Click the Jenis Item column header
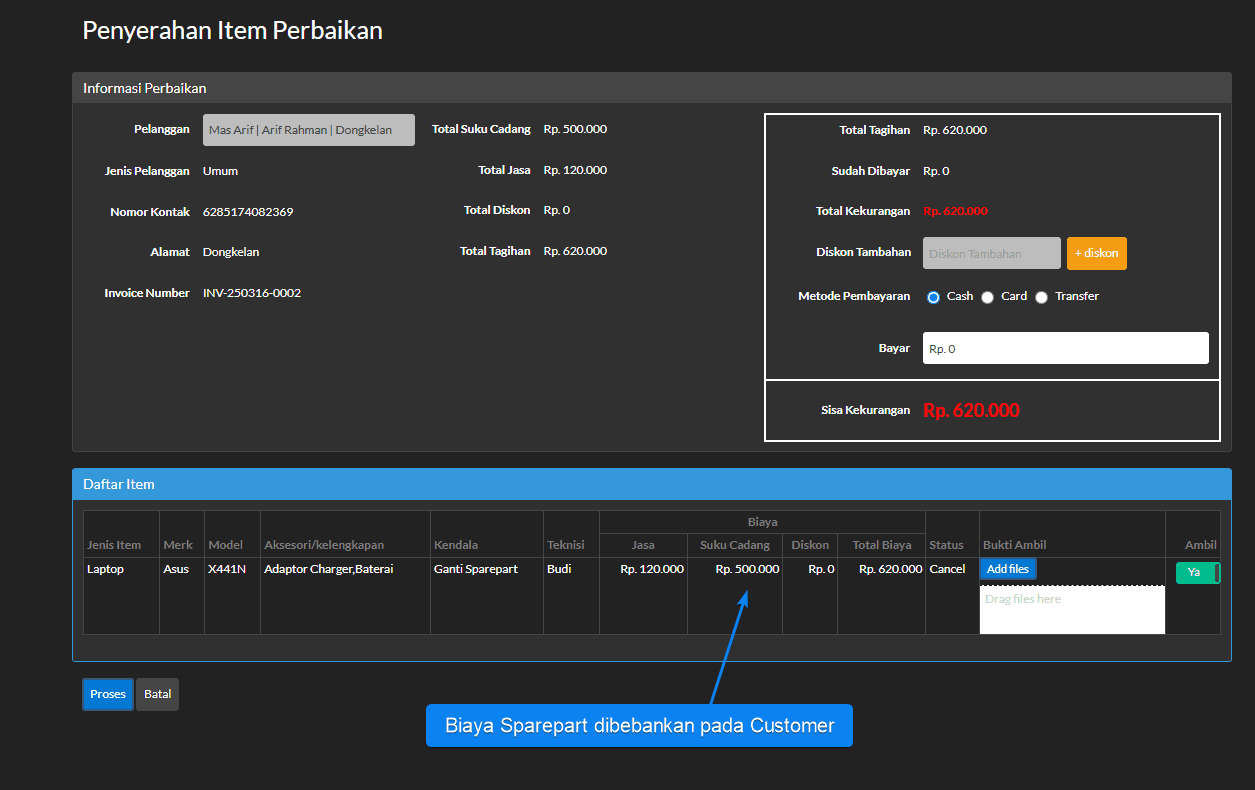 point(114,545)
